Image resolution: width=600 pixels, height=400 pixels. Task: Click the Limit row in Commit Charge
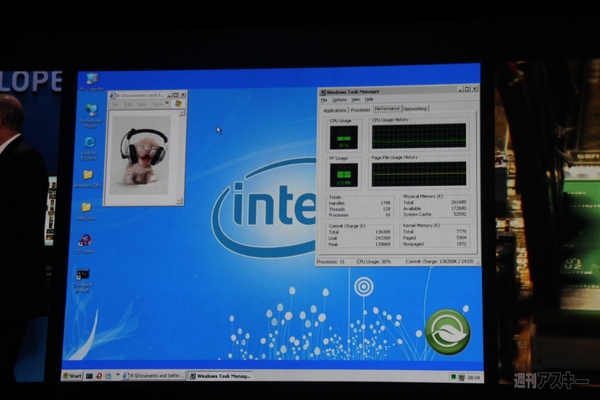tap(360, 238)
